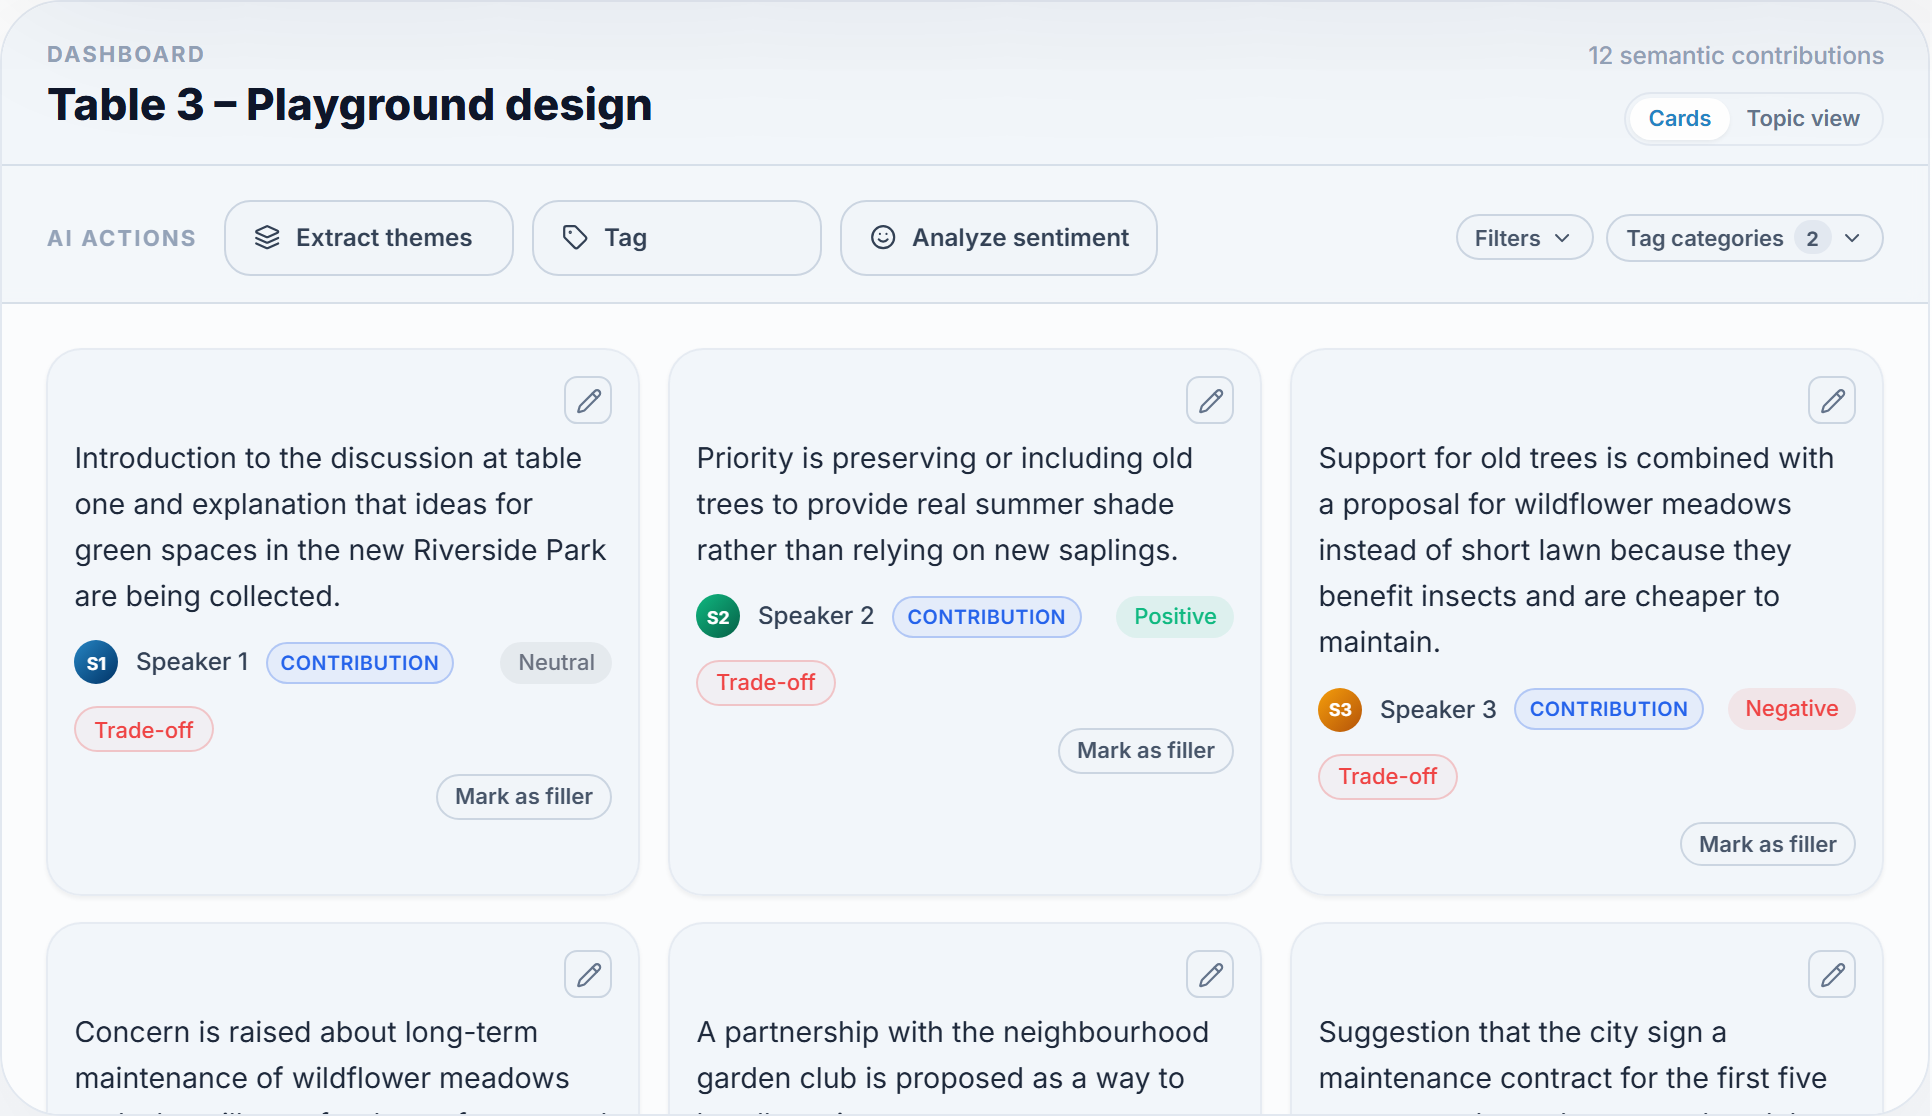1932x1116 pixels.
Task: Click the 'Speaker 2' name
Action: 816,616
